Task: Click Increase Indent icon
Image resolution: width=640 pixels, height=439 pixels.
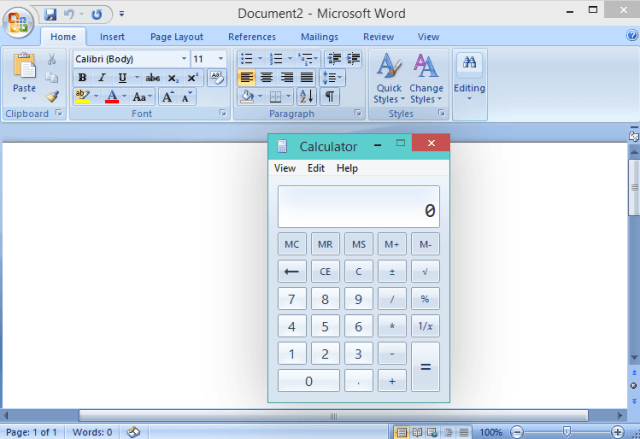Action: click(x=353, y=59)
